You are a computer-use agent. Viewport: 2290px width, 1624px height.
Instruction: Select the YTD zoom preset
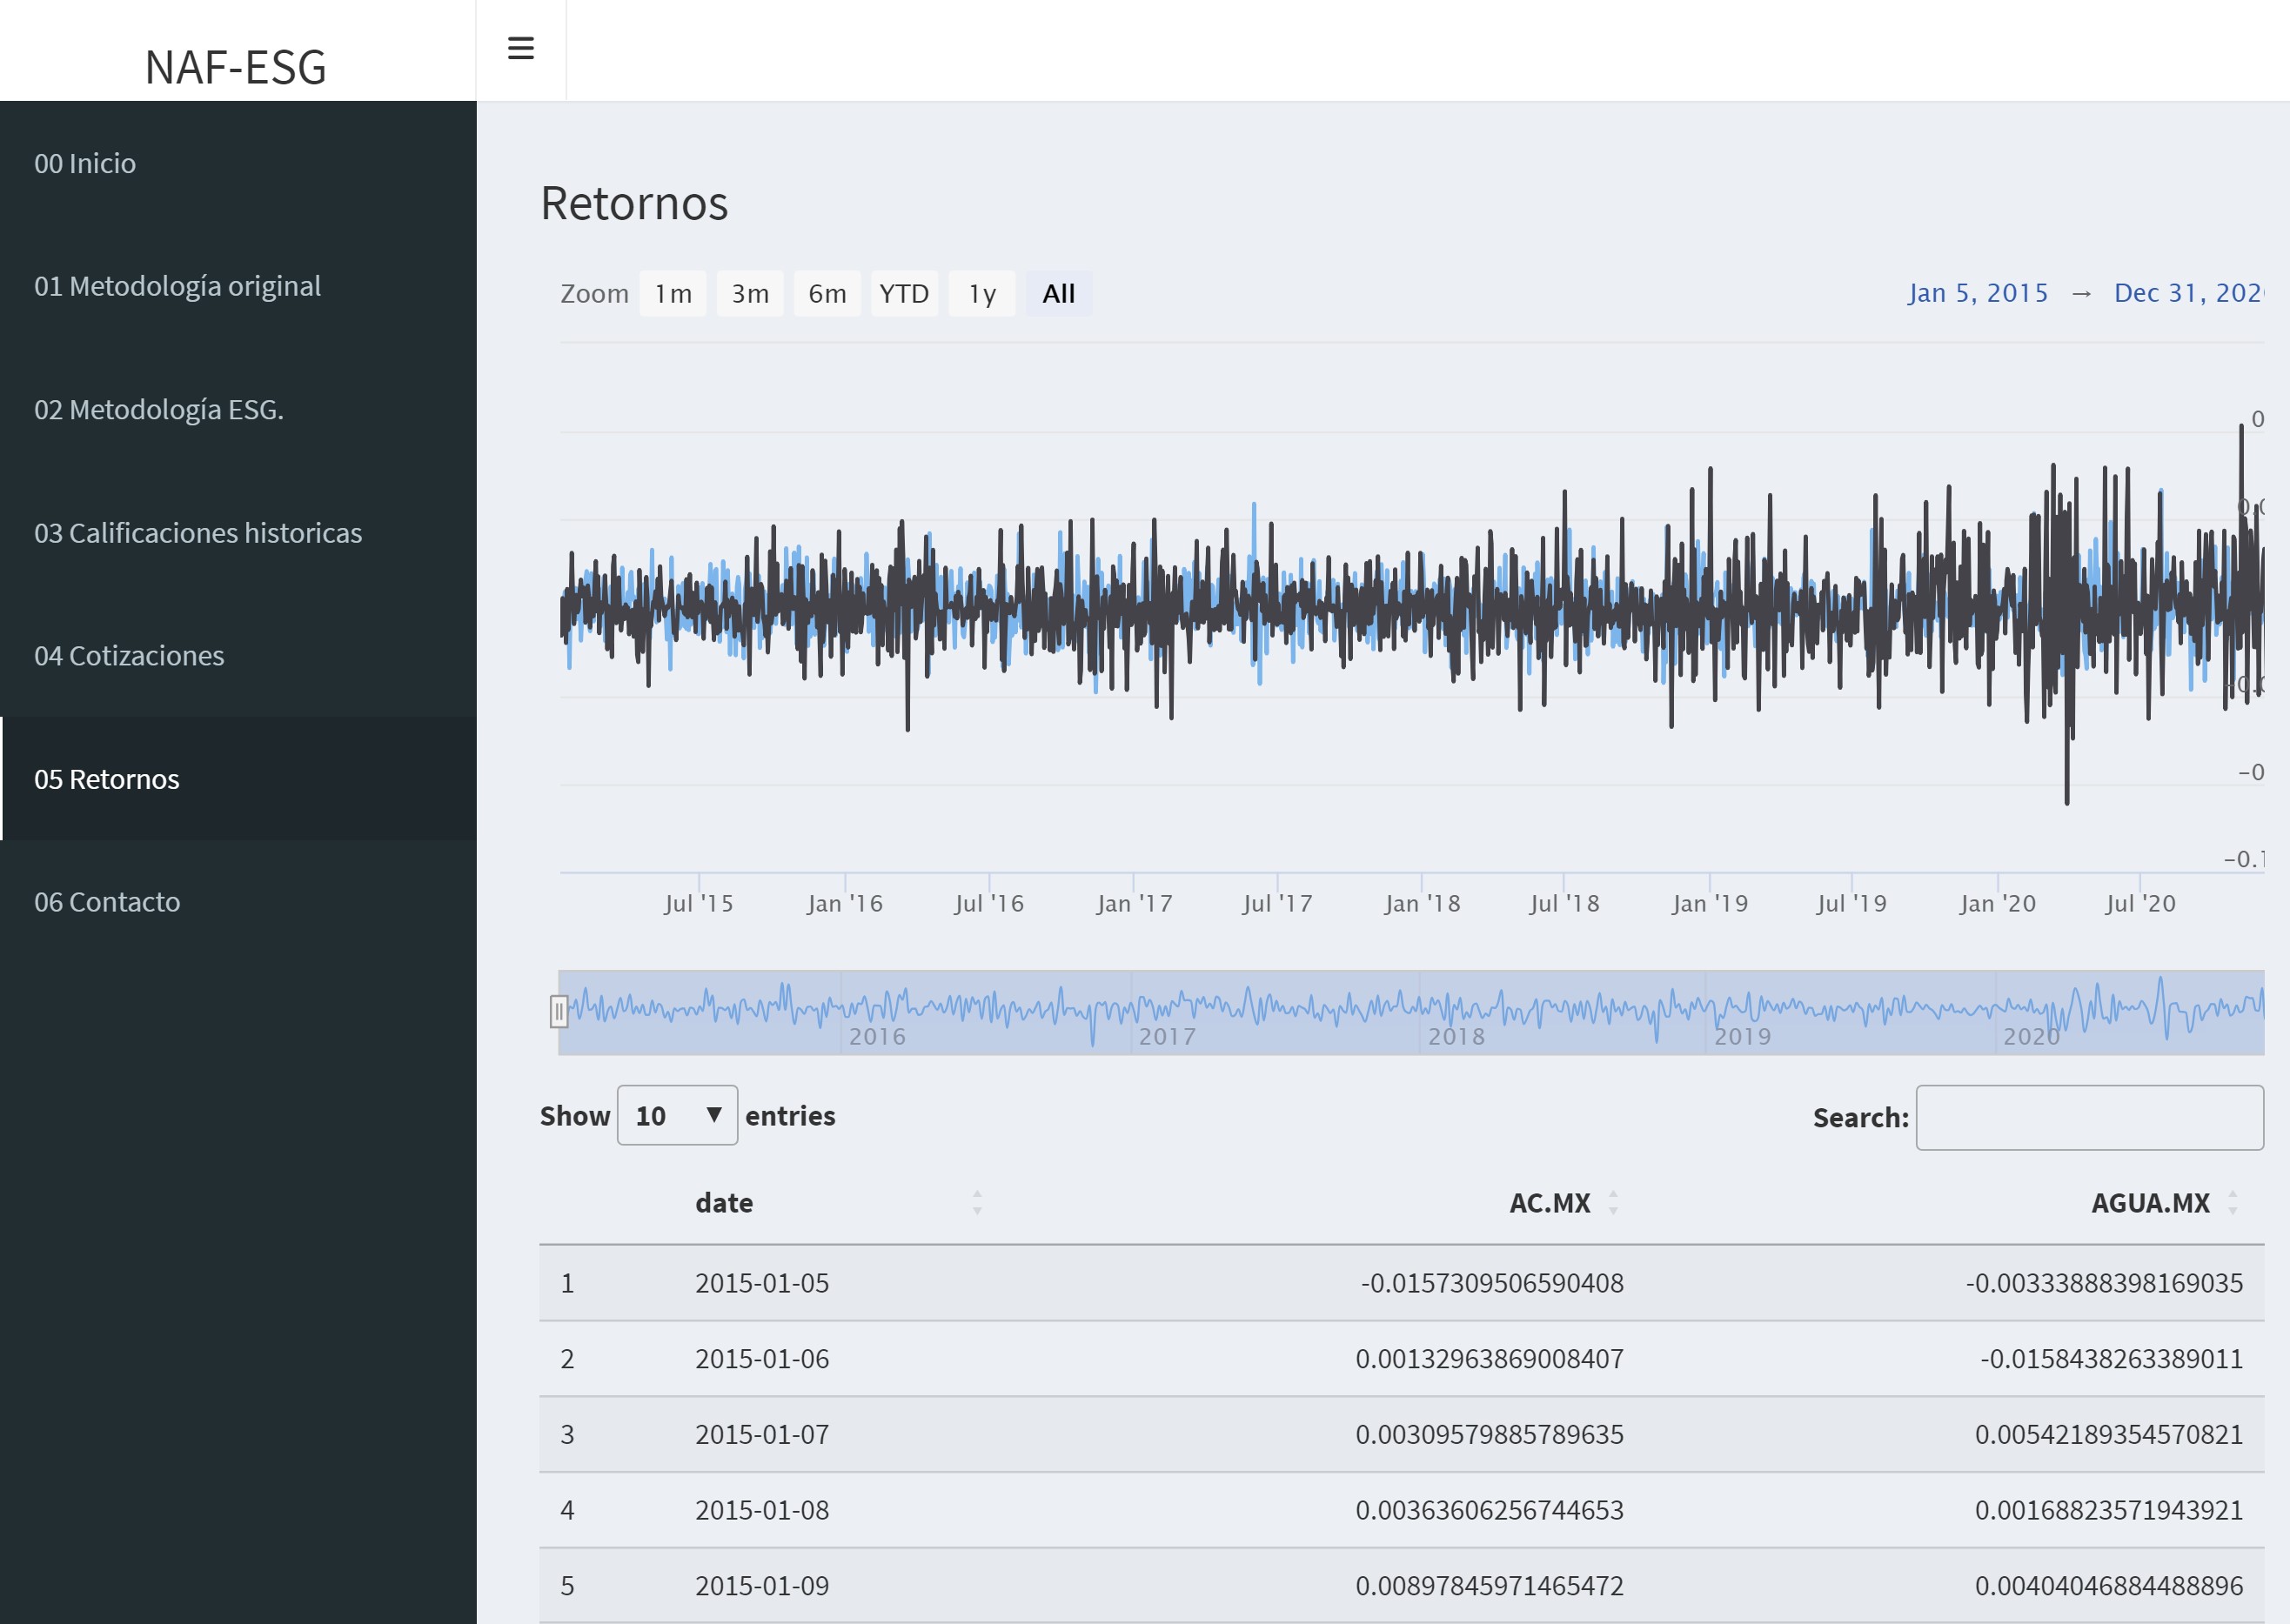click(903, 293)
